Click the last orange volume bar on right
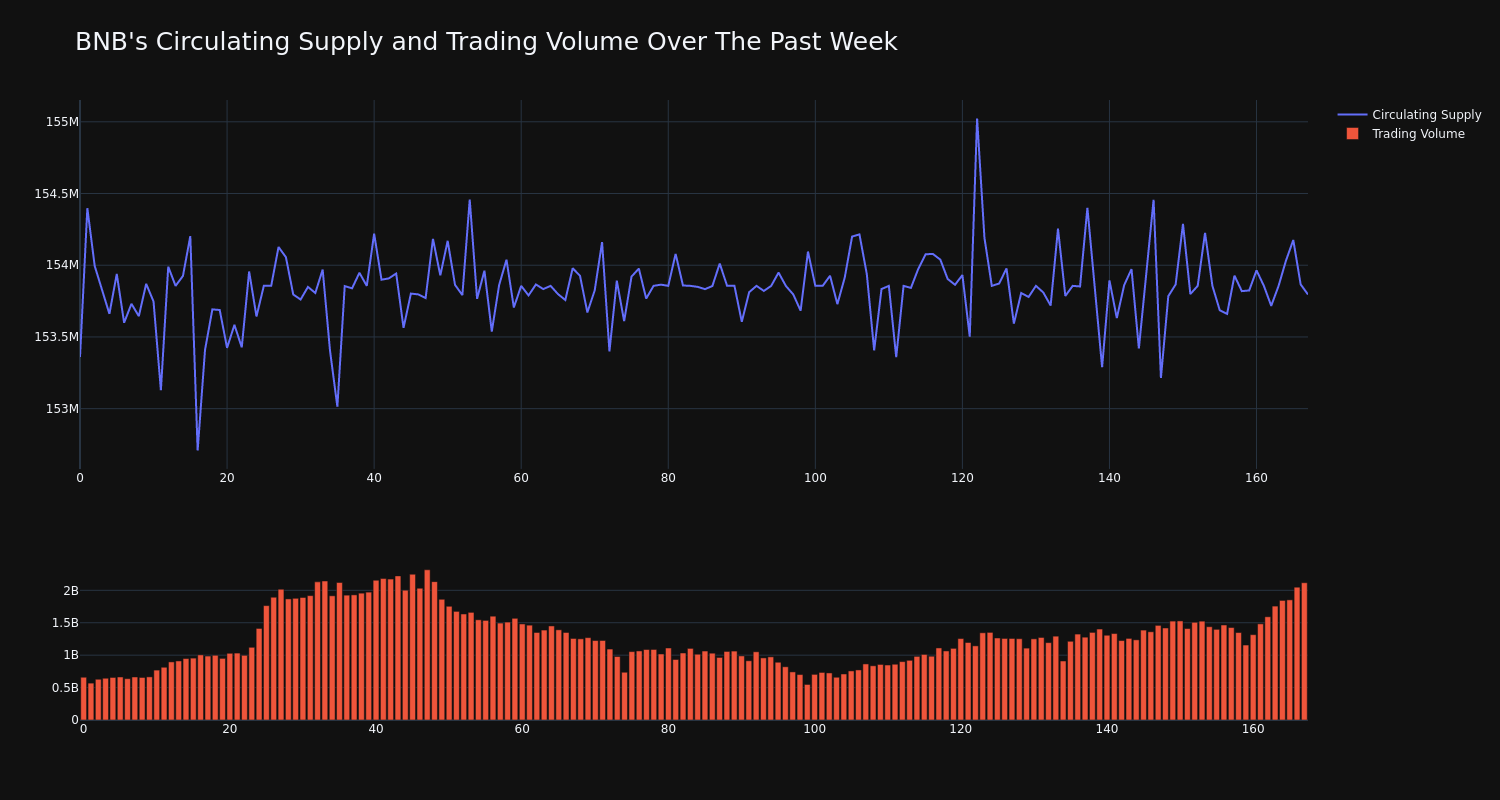1500x800 pixels. 1304,651
